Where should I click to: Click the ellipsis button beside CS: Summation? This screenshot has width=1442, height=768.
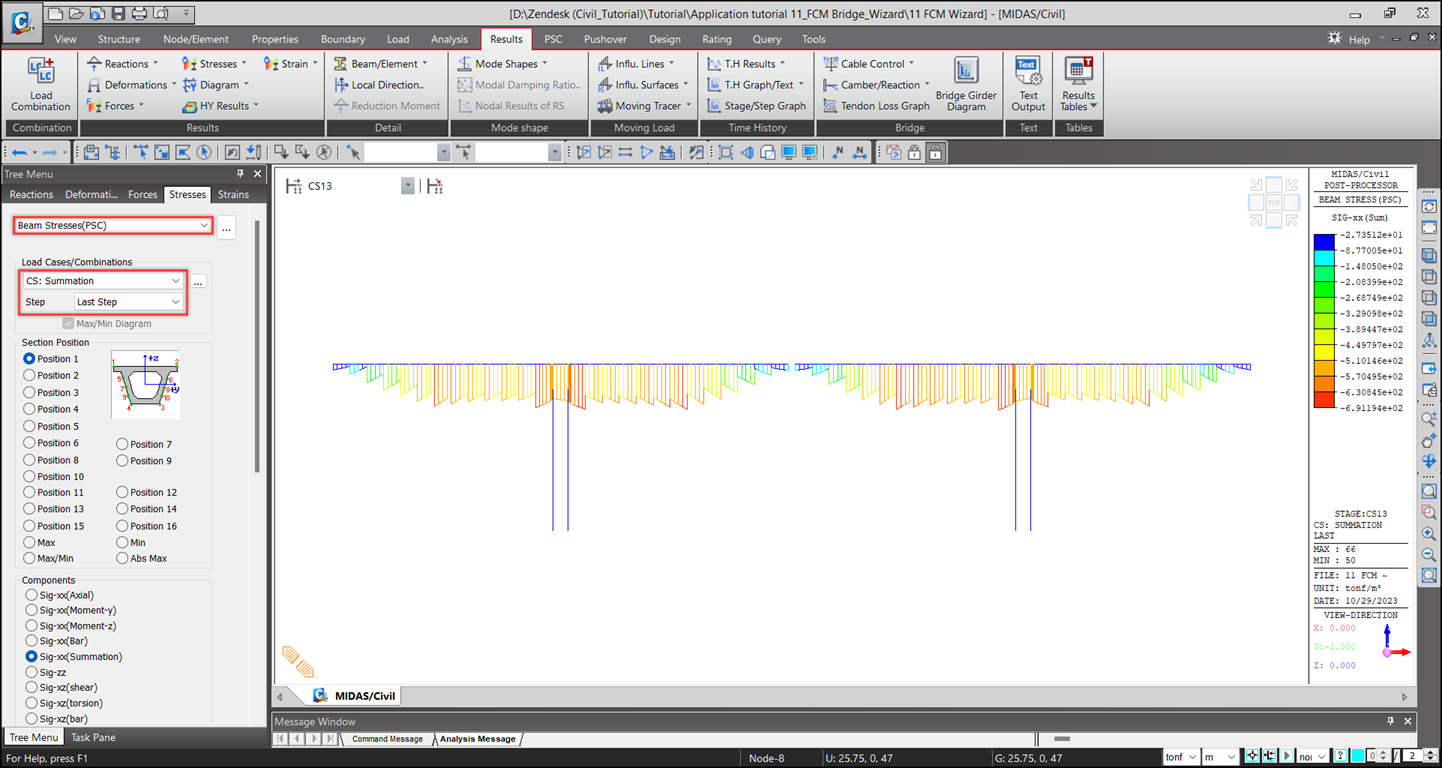pyautogui.click(x=198, y=282)
